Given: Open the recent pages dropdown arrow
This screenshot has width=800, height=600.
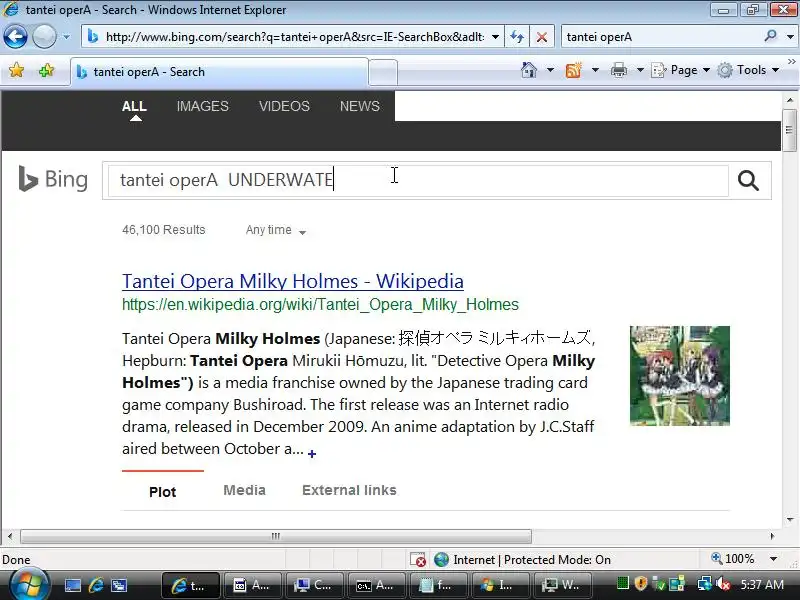Looking at the screenshot, I should click(x=66, y=37).
